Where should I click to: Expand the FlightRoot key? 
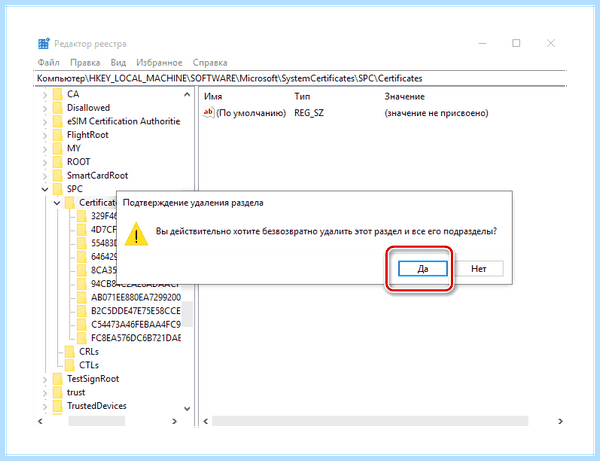coord(45,135)
